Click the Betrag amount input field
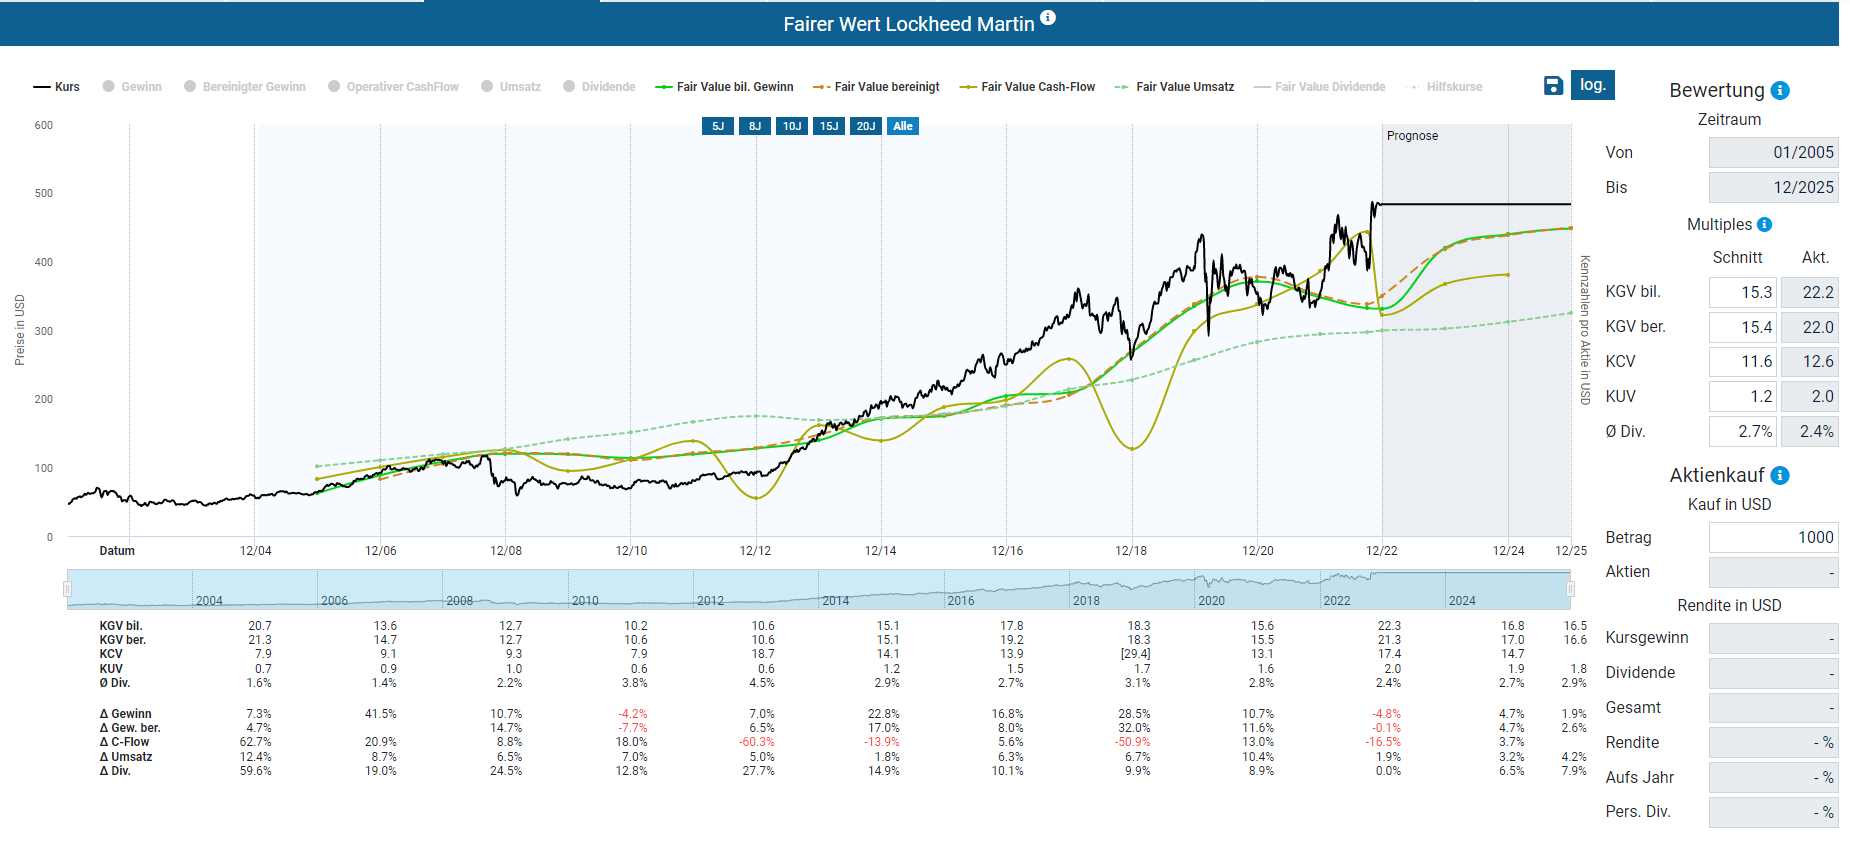The width and height of the screenshot is (1850, 844). click(1773, 538)
